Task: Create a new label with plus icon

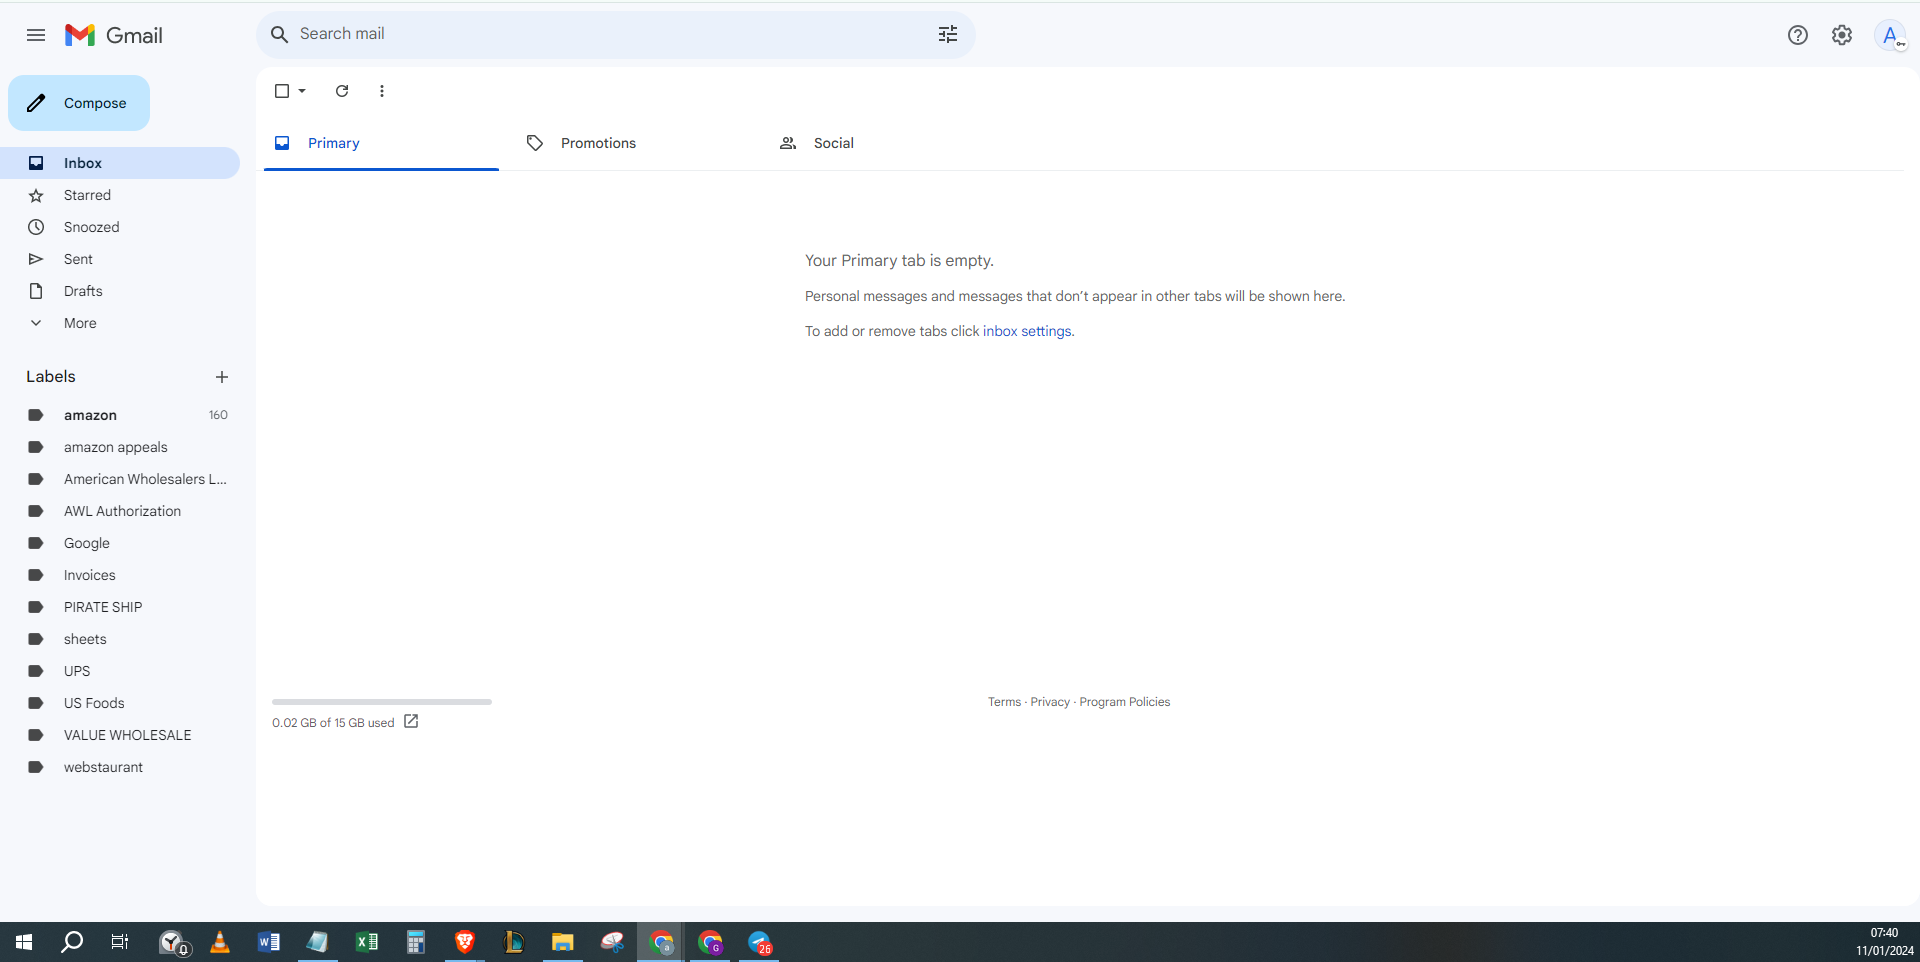Action: [222, 377]
